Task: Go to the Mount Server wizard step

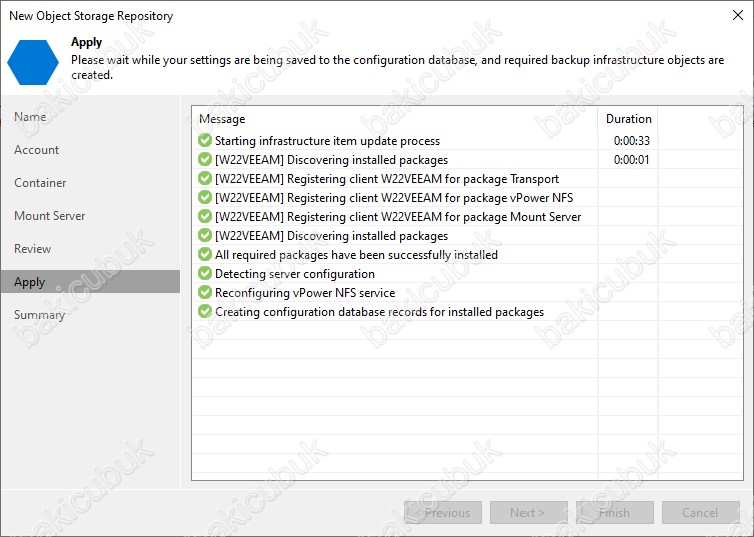Action: coord(50,216)
